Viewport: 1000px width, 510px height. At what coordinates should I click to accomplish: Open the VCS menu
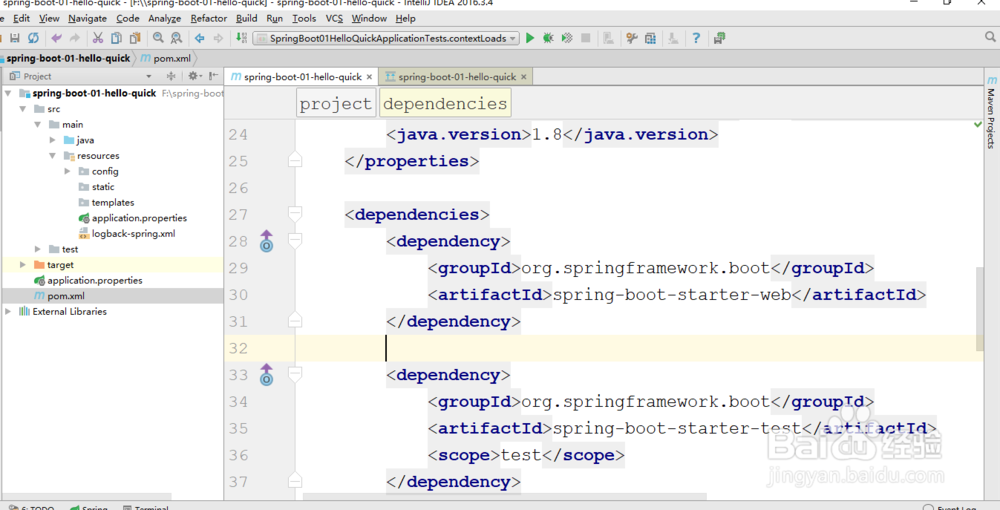click(x=334, y=18)
